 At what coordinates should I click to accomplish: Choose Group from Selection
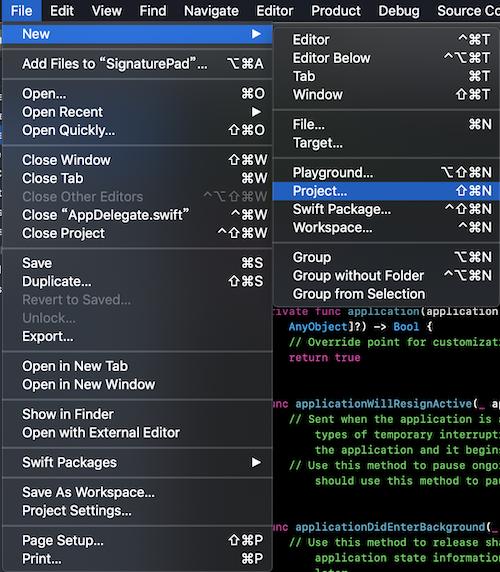click(x=386, y=294)
